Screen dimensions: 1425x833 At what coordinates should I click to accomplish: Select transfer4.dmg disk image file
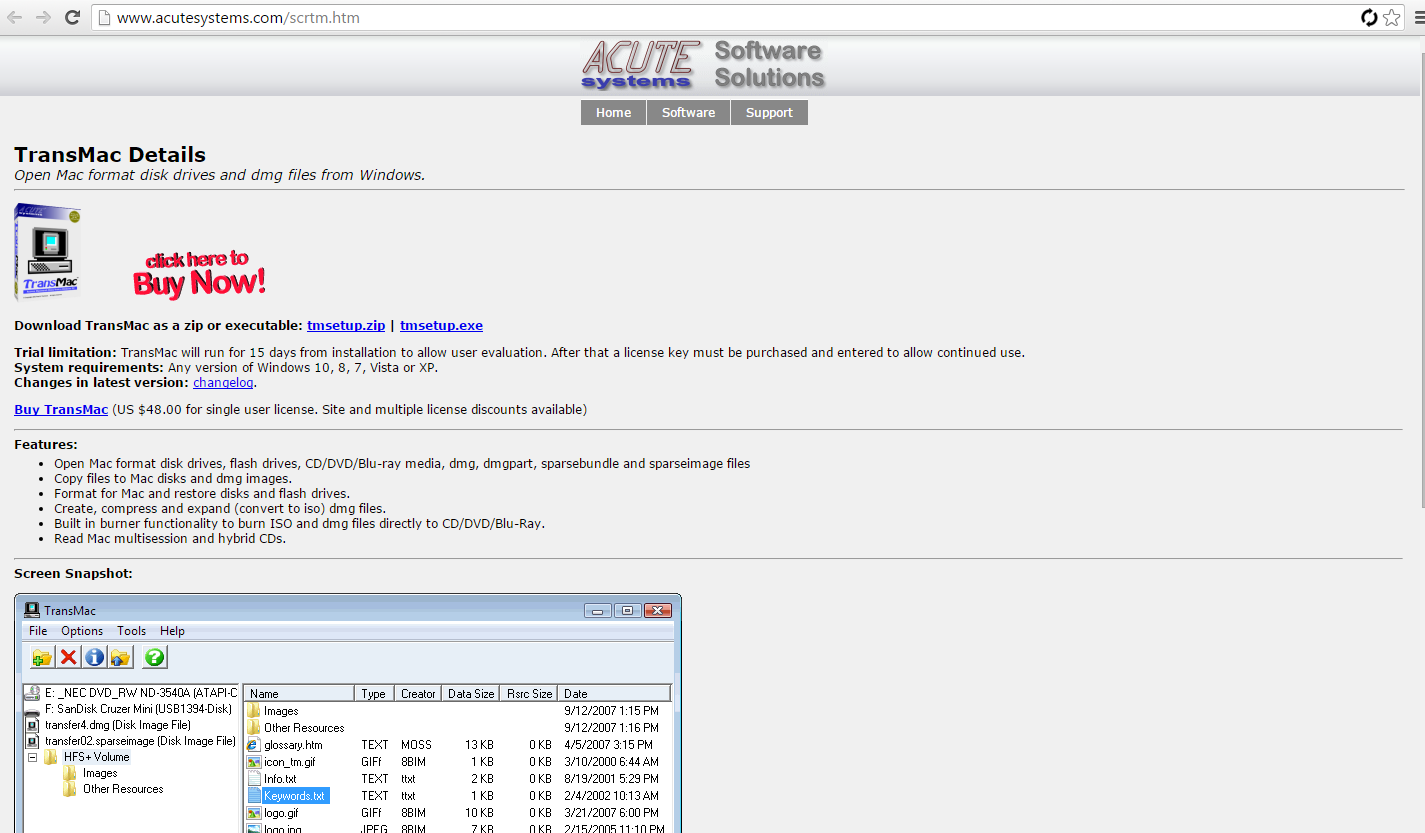click(118, 725)
